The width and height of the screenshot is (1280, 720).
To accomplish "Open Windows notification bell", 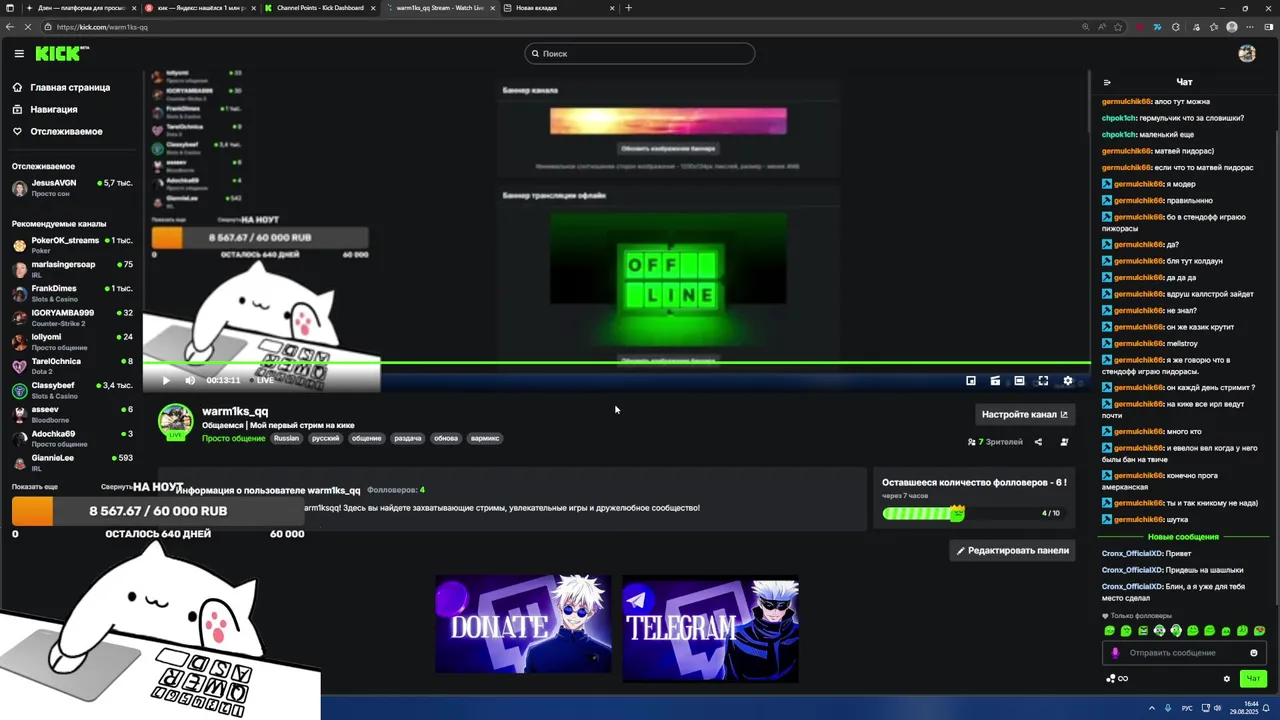I will point(1266,708).
